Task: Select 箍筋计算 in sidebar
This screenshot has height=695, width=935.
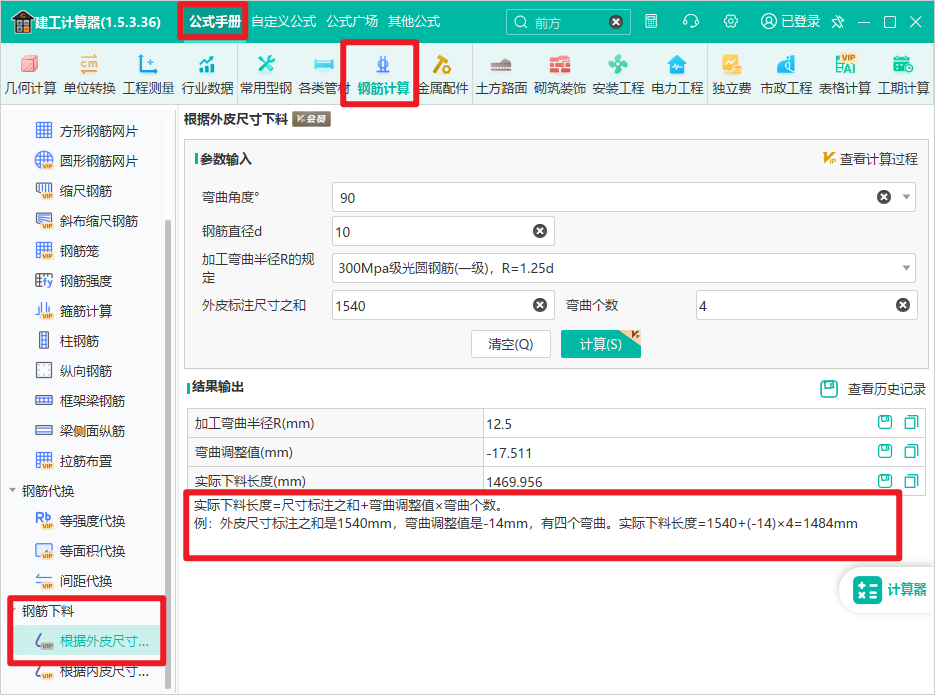Action: tap(74, 311)
